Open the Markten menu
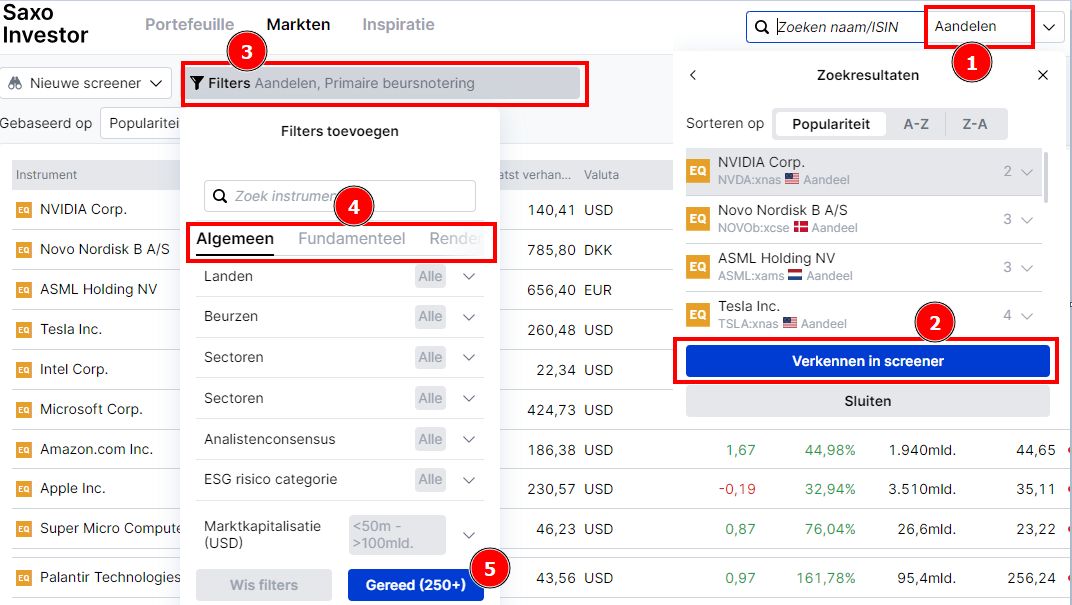 pyautogui.click(x=298, y=25)
